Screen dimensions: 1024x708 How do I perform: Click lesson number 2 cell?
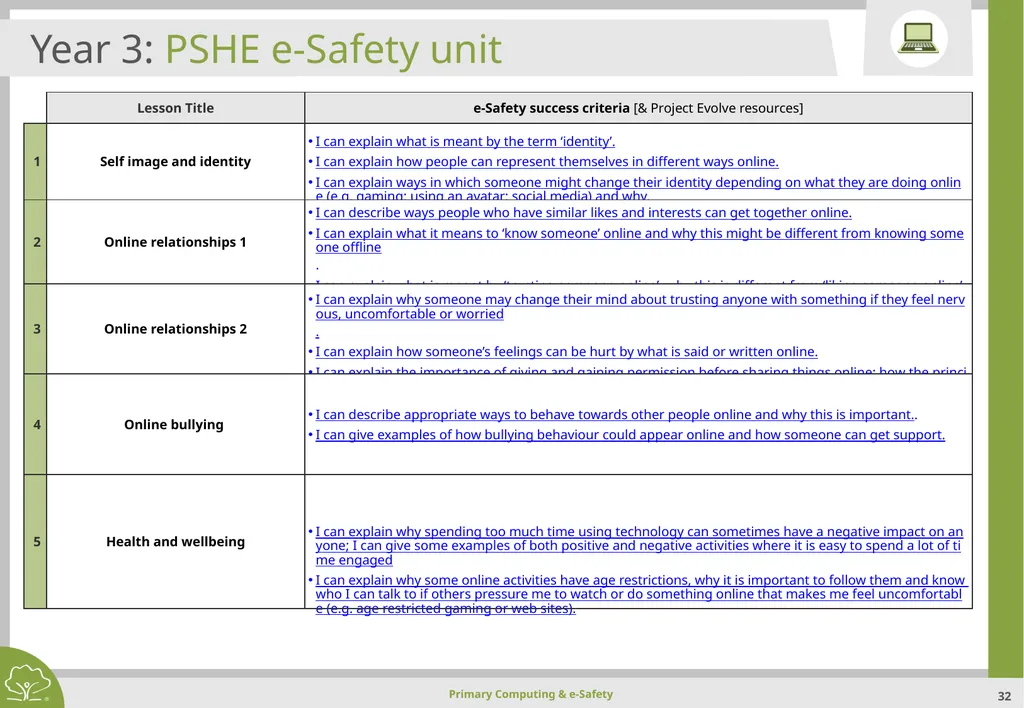36,242
